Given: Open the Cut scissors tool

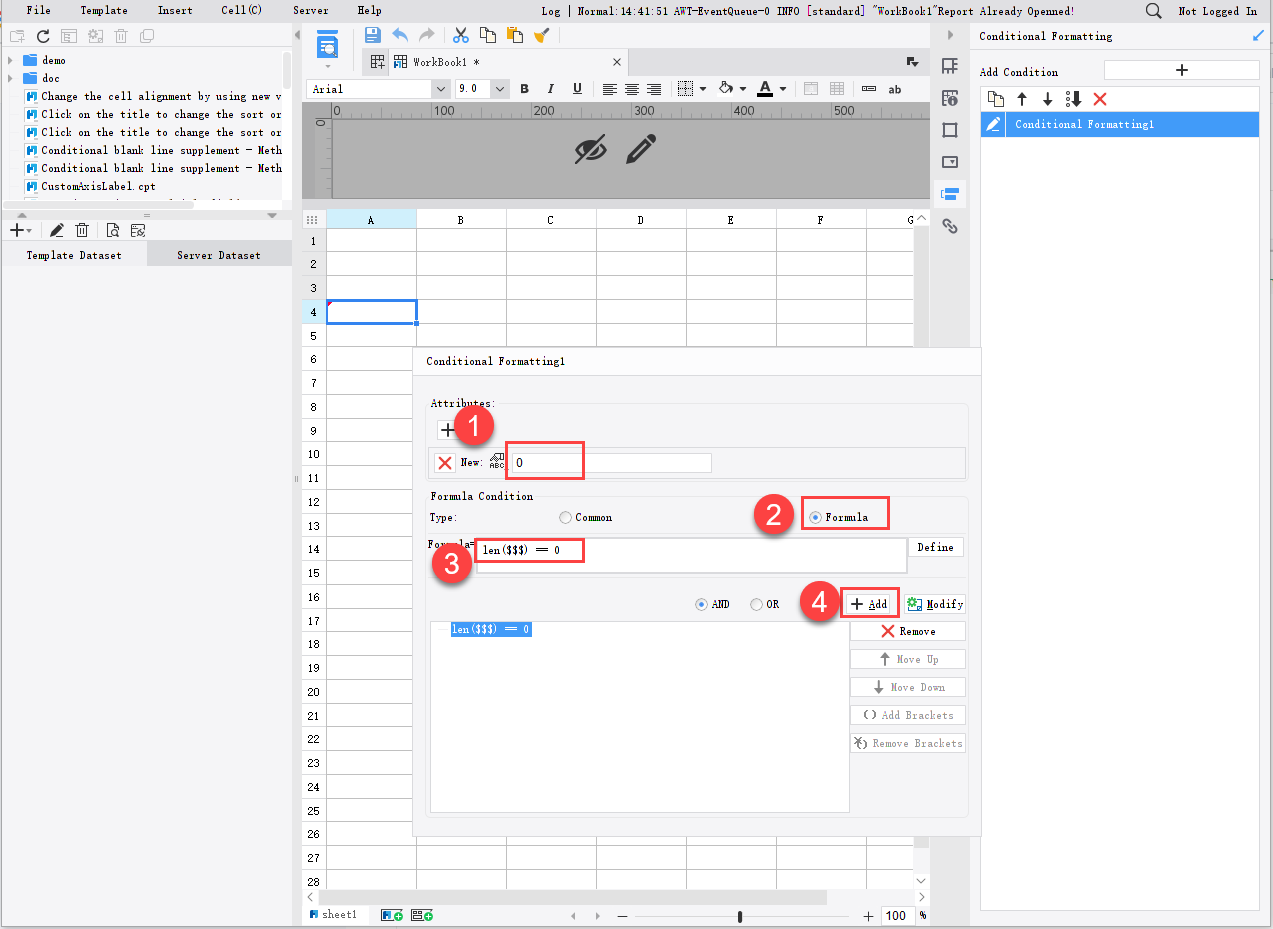Looking at the screenshot, I should (x=460, y=35).
